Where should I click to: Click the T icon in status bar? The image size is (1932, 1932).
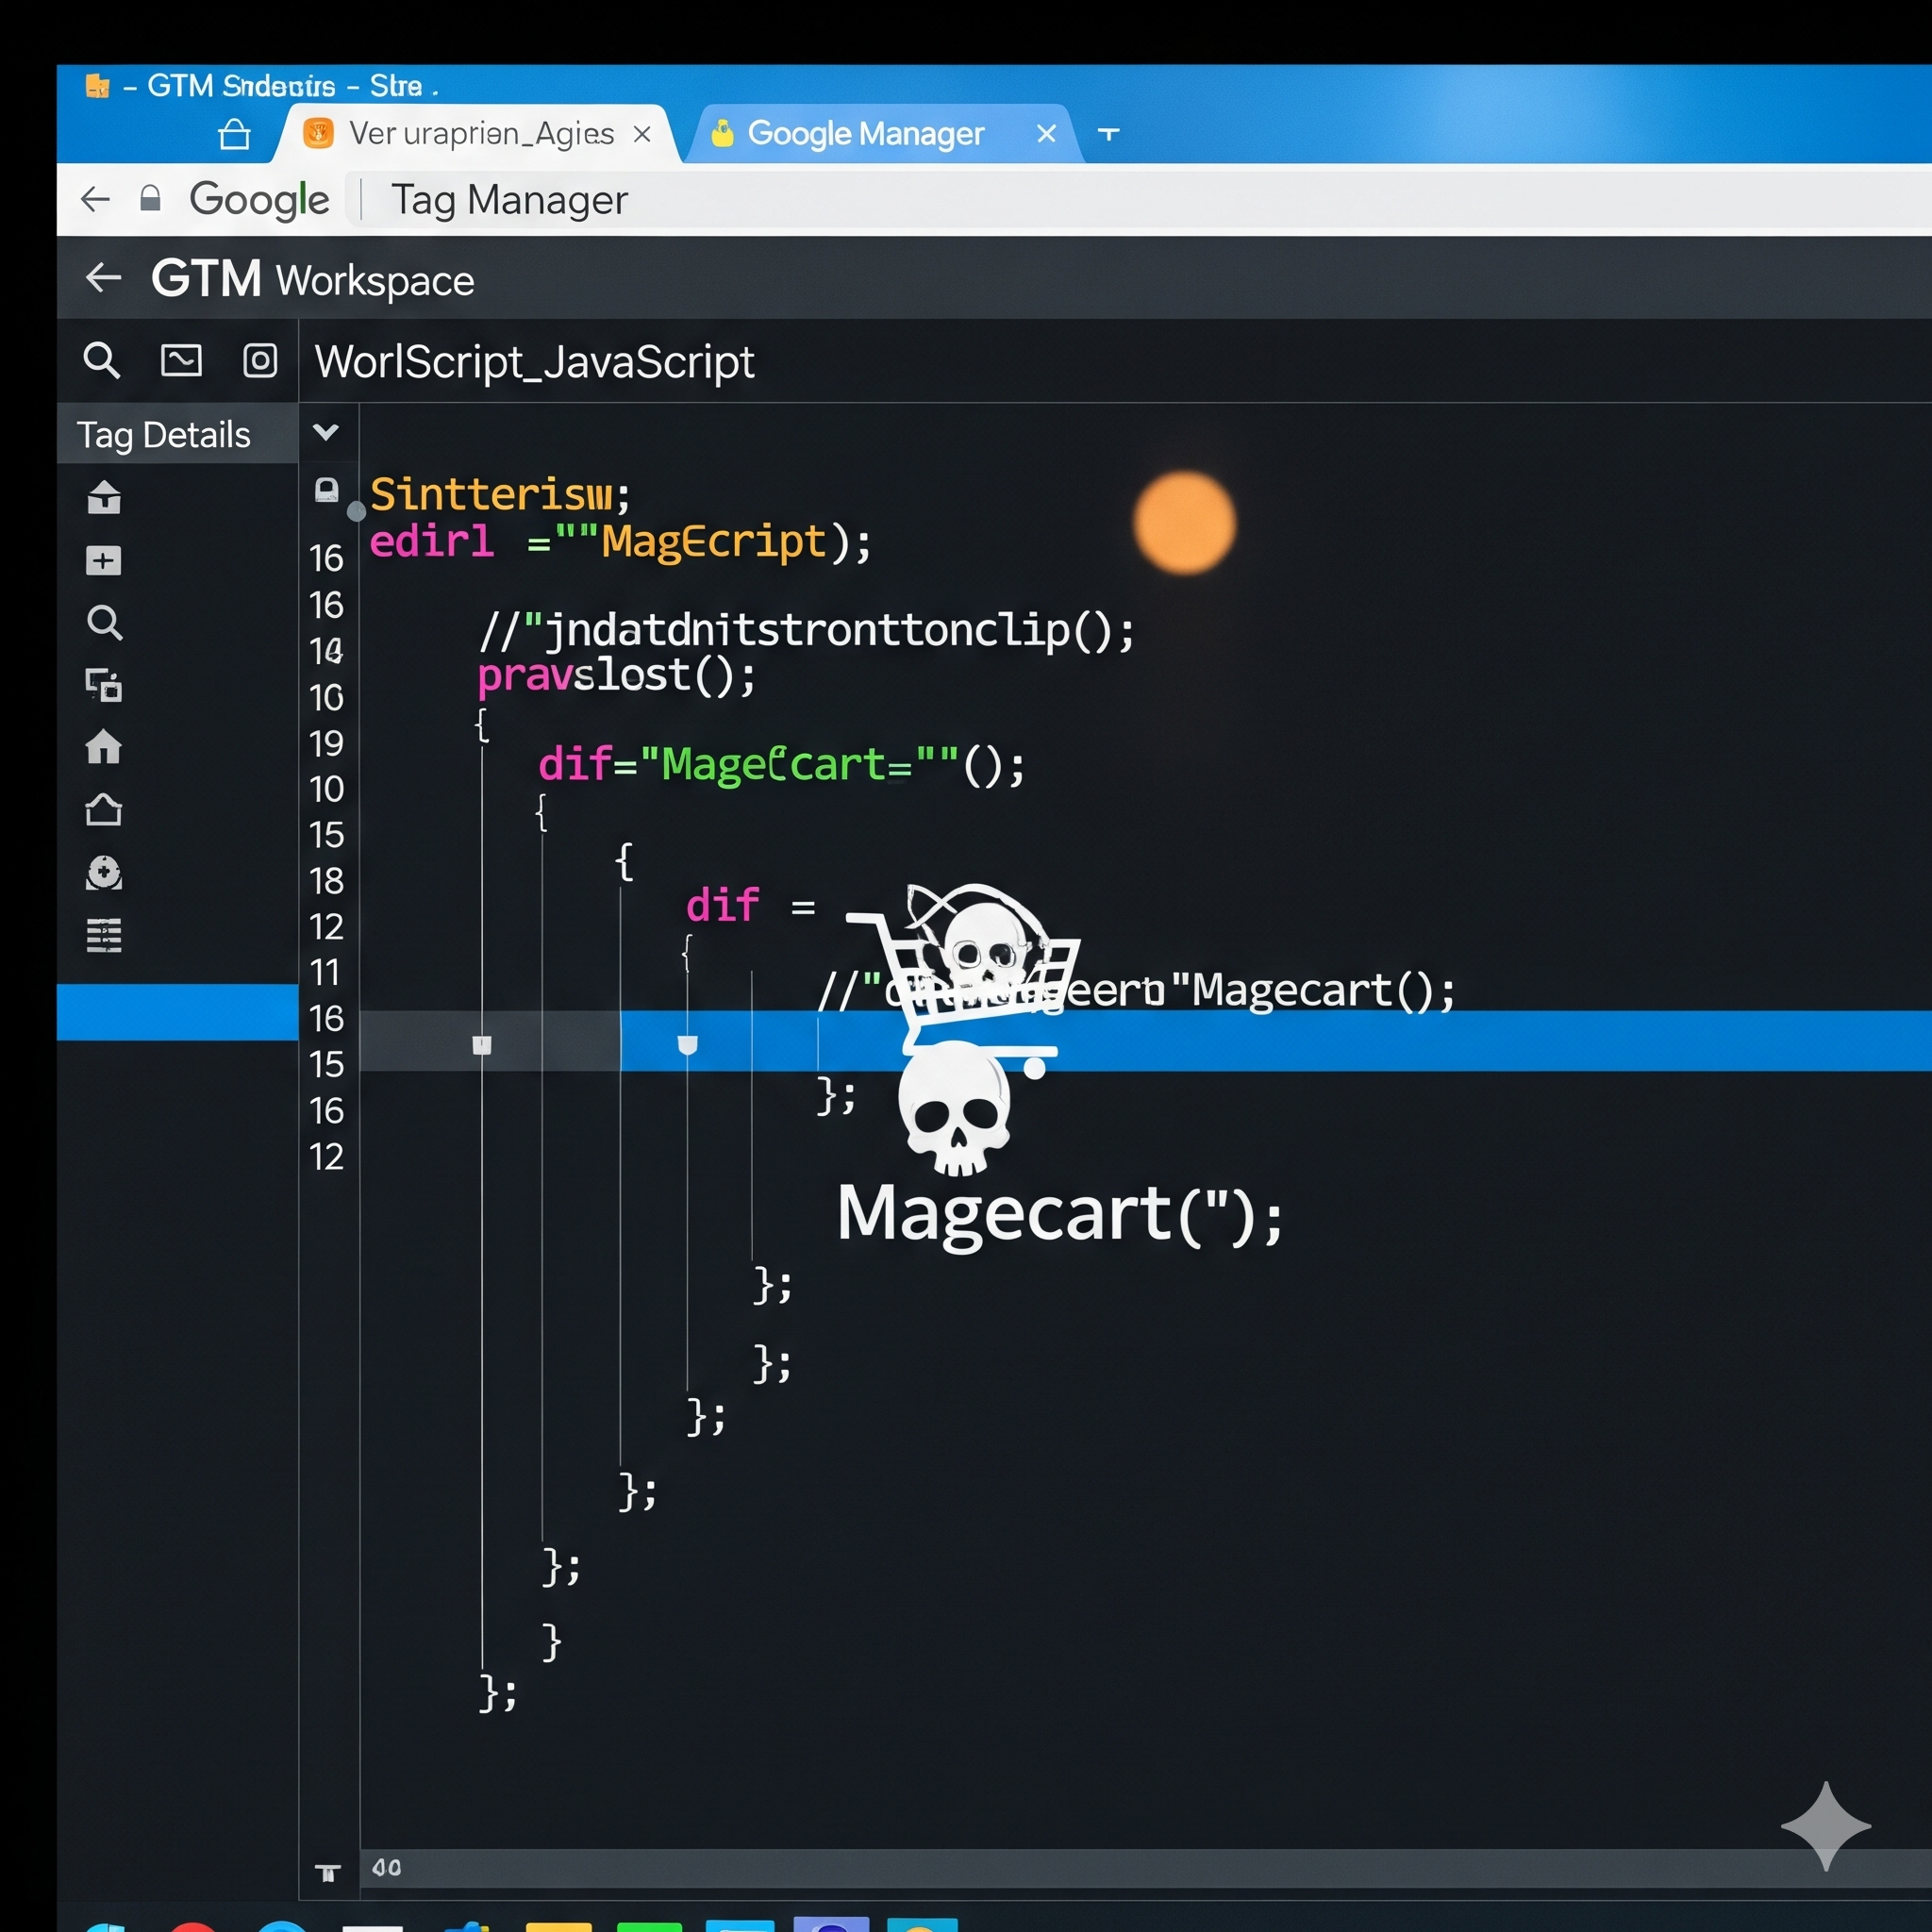pos(328,1872)
